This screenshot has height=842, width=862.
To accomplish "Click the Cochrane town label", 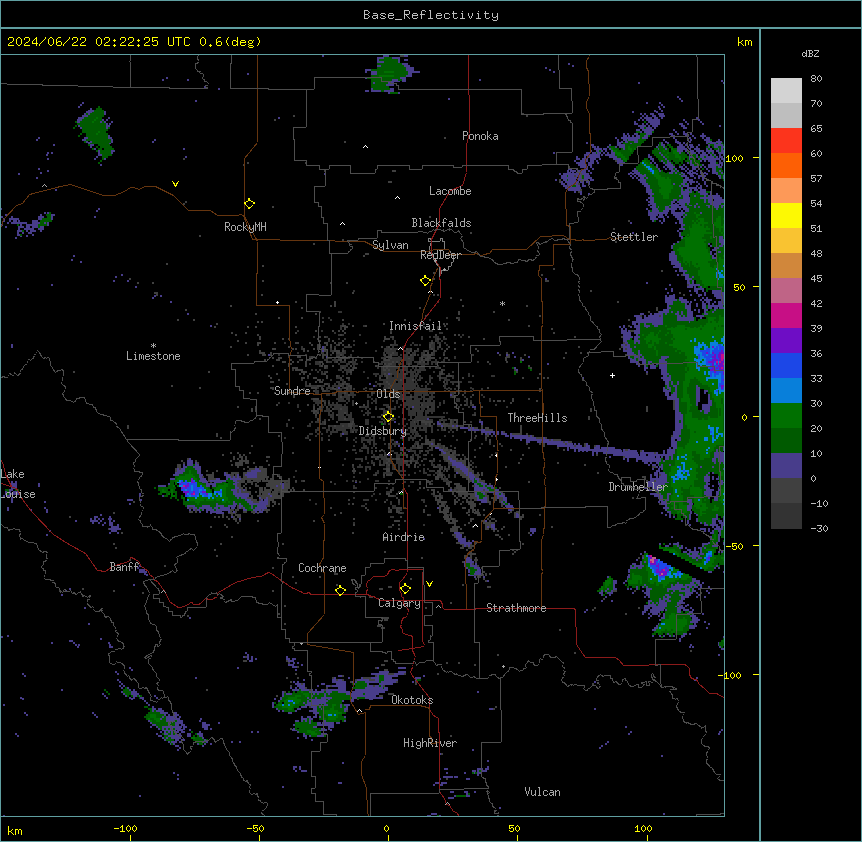I will pos(322,568).
